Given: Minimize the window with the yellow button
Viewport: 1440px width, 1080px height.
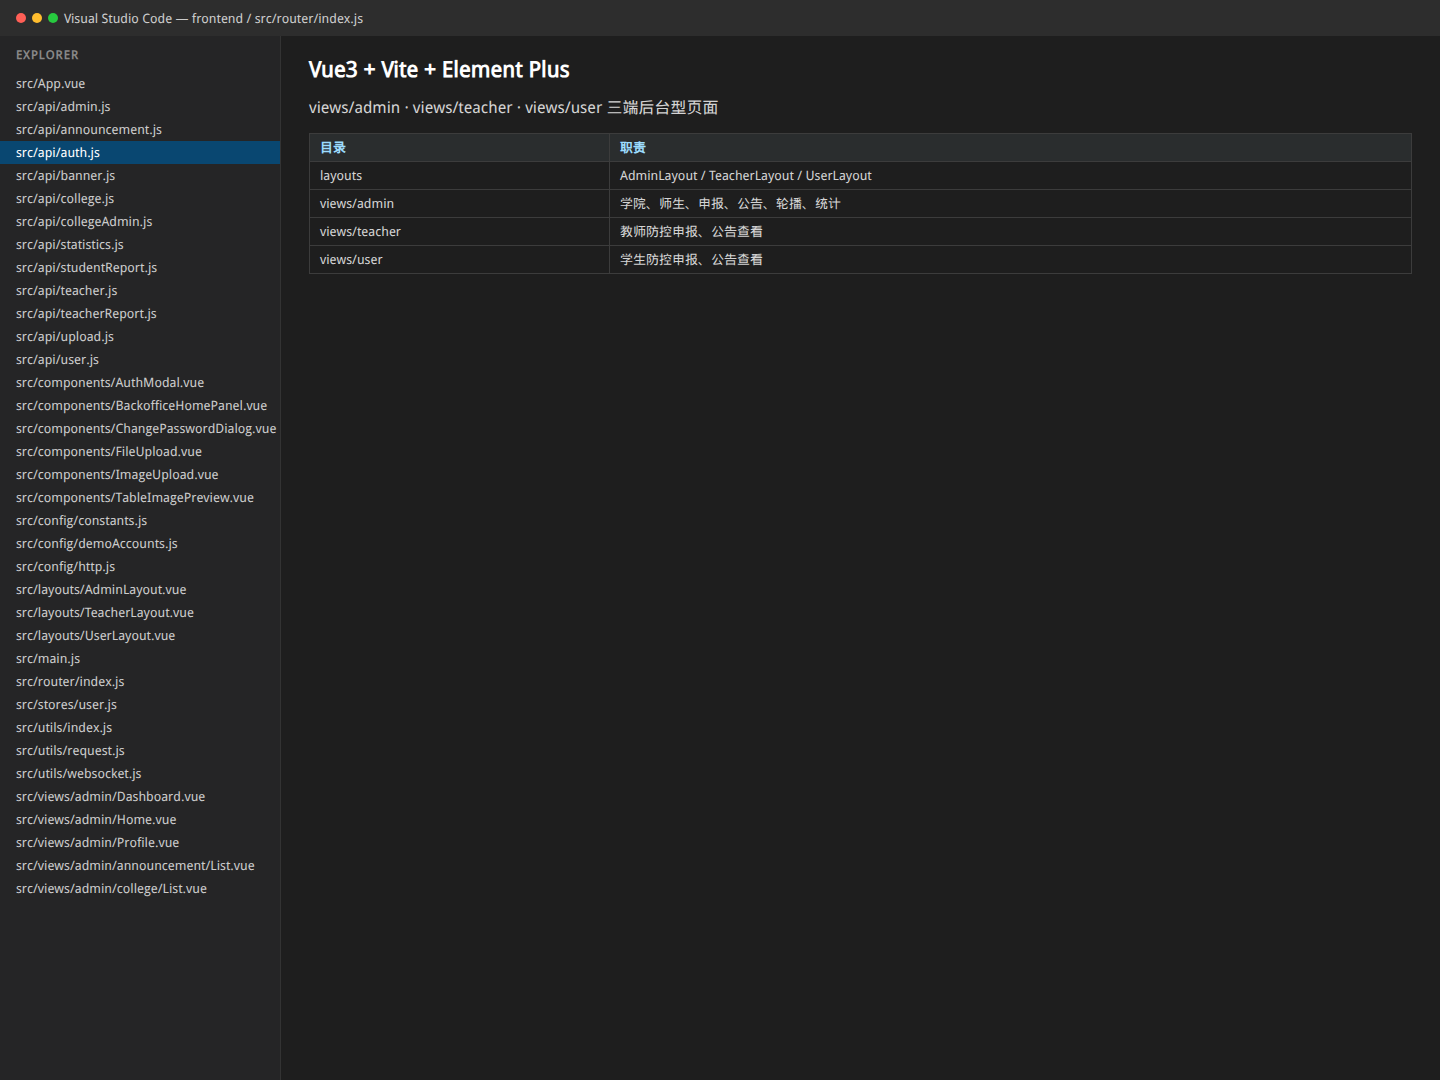Looking at the screenshot, I should (37, 18).
